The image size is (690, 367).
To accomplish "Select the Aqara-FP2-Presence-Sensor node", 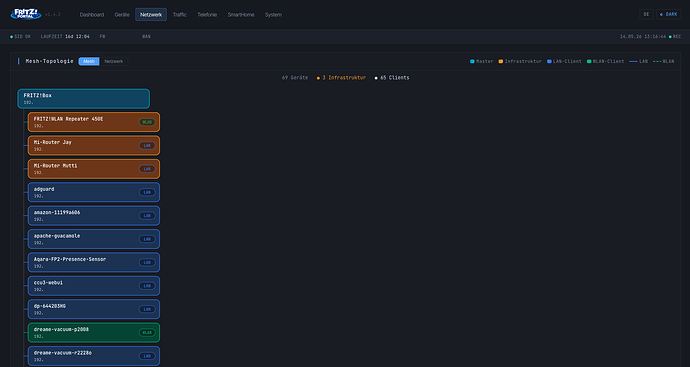I will 94,262.
